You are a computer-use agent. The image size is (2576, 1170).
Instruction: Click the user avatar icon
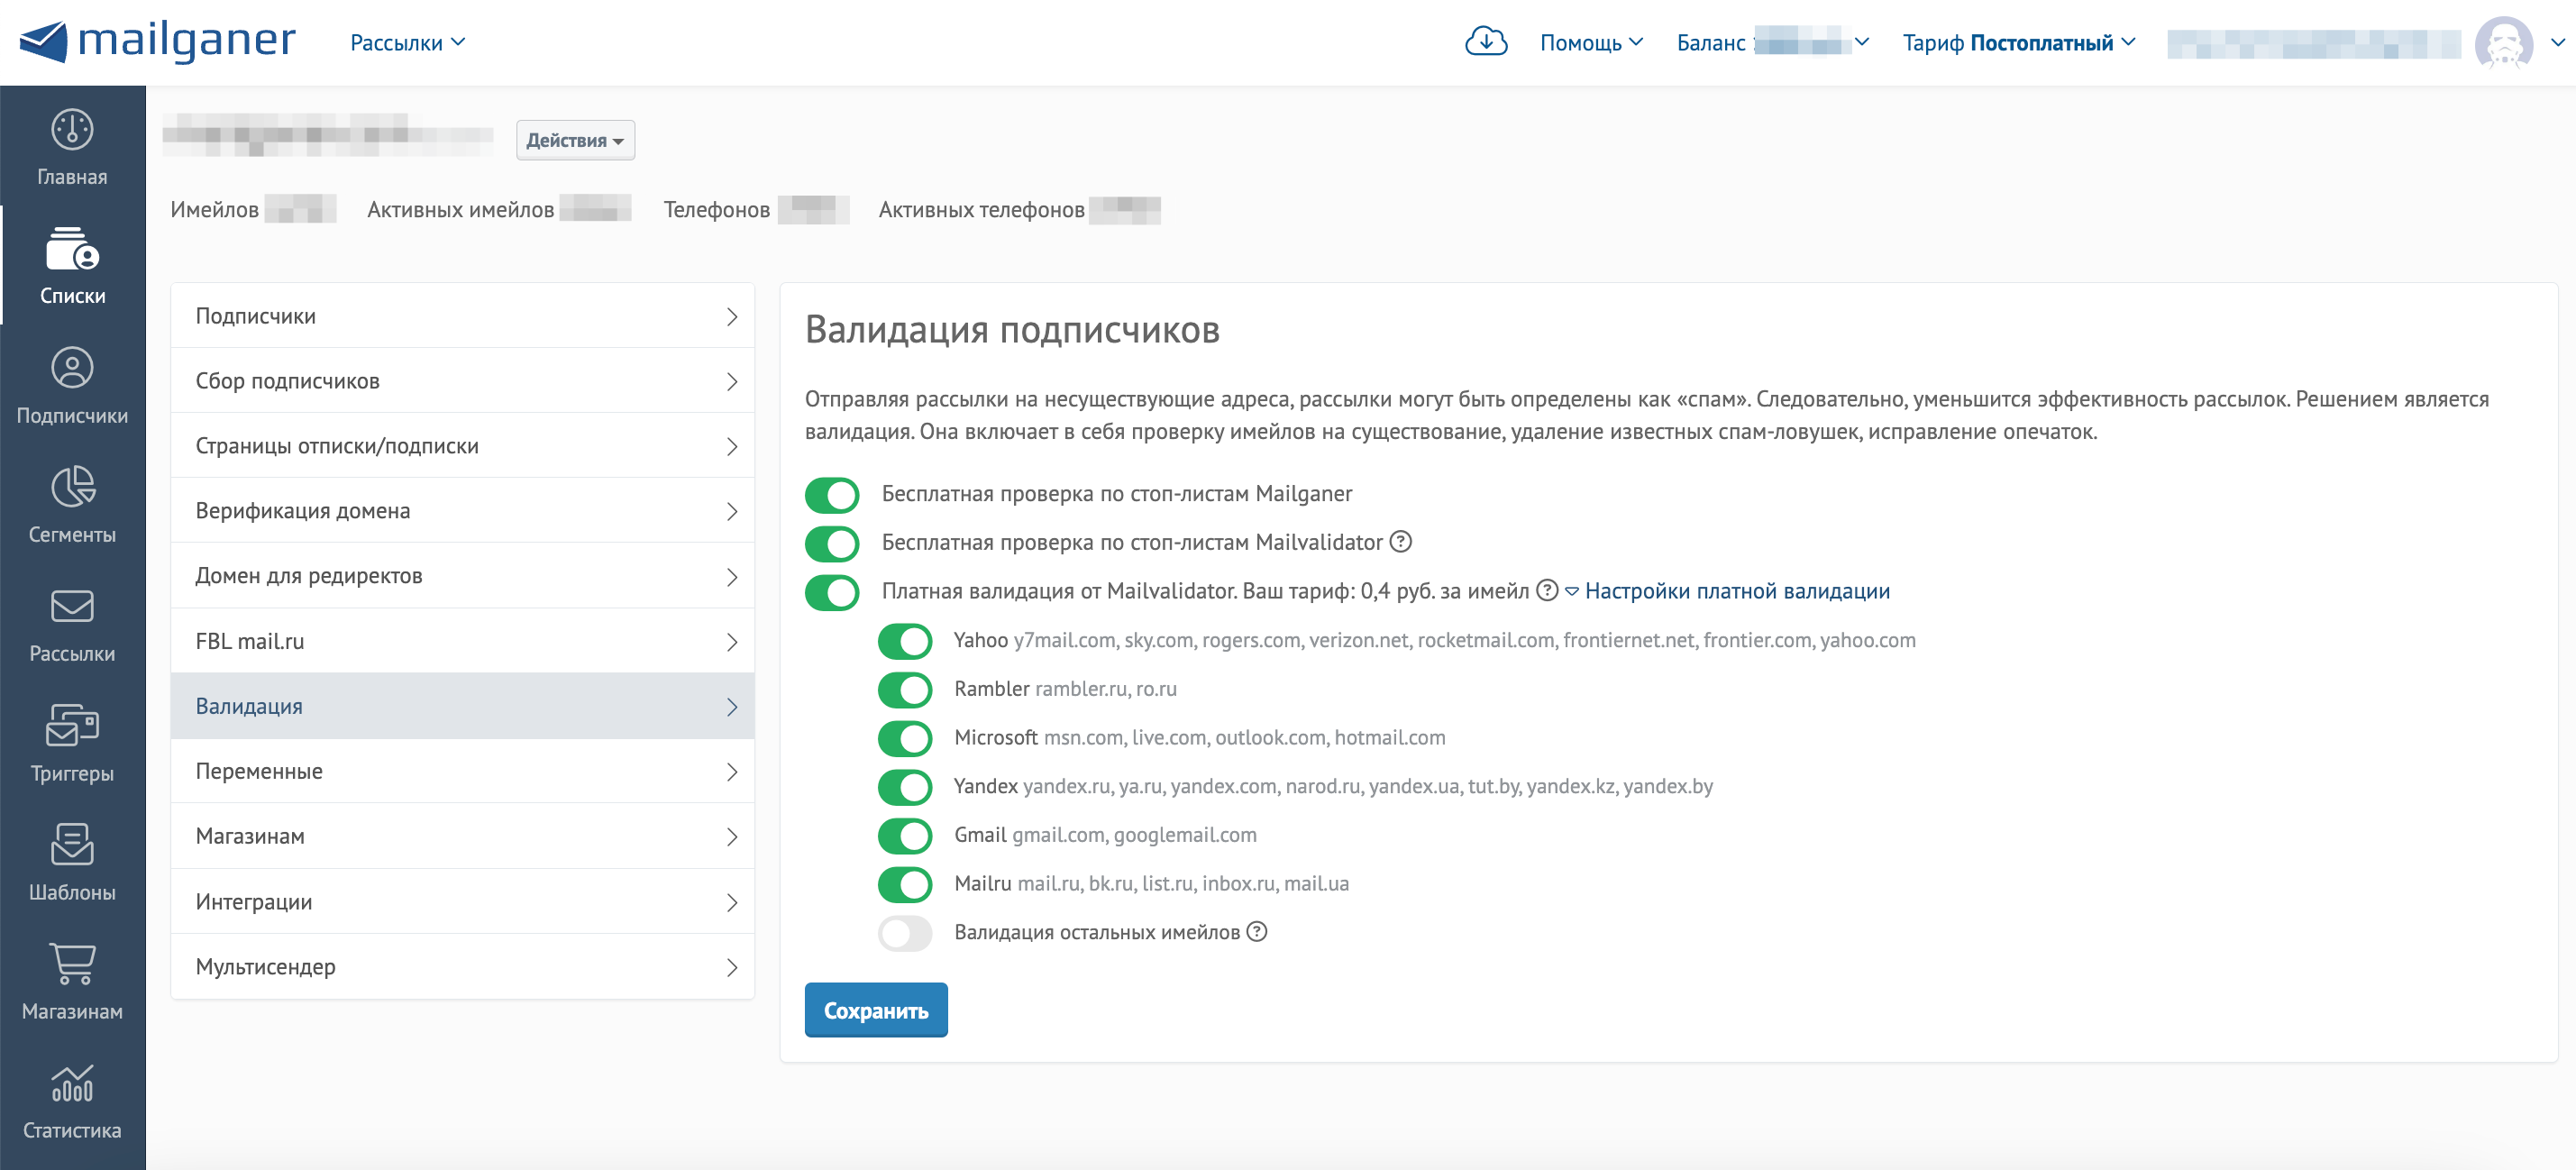2502,43
